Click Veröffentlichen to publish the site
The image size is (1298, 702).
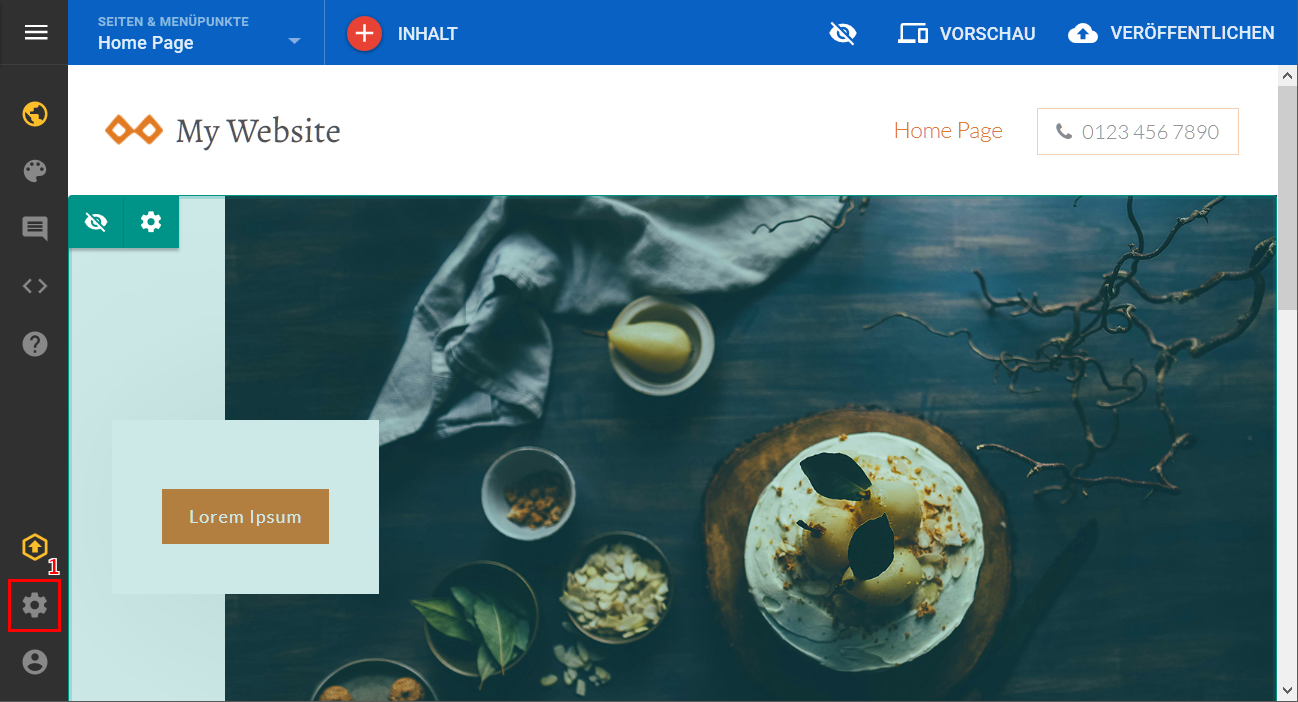point(1171,33)
